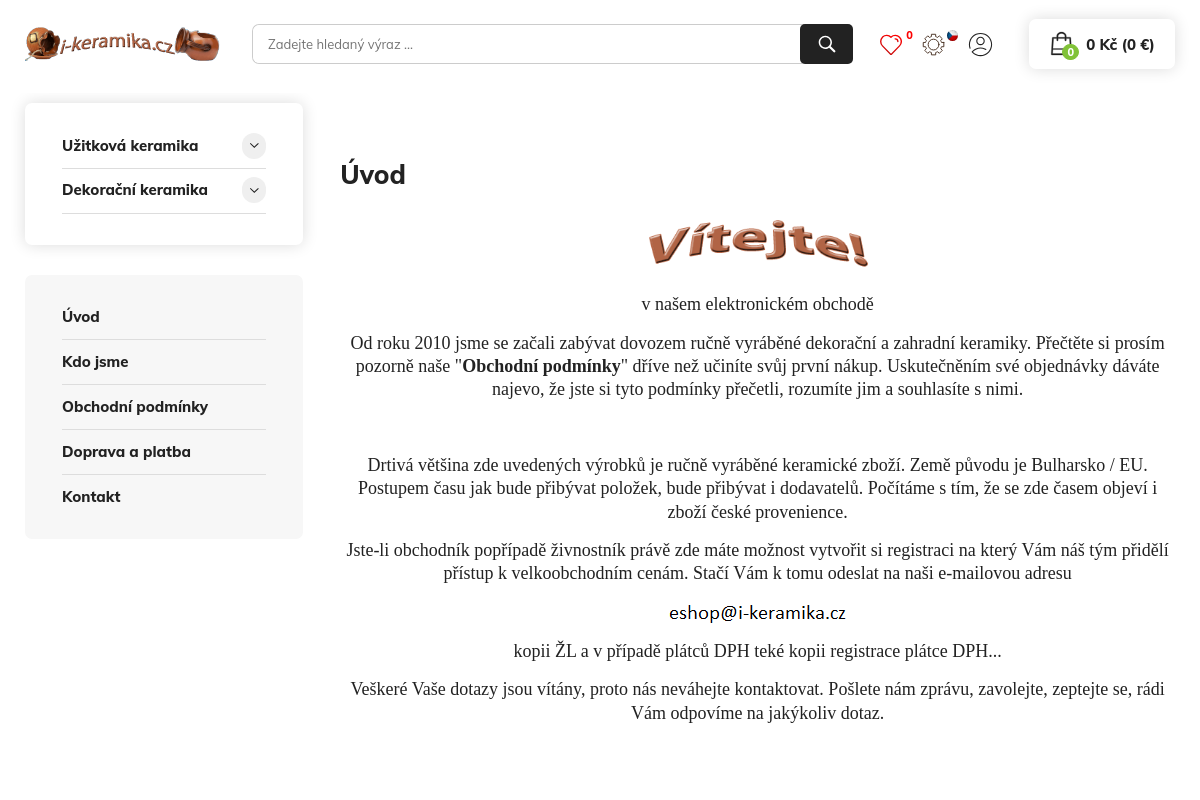Image resolution: width=1200 pixels, height=800 pixels.
Task: Open the wishlist heart icon
Action: click(x=890, y=45)
